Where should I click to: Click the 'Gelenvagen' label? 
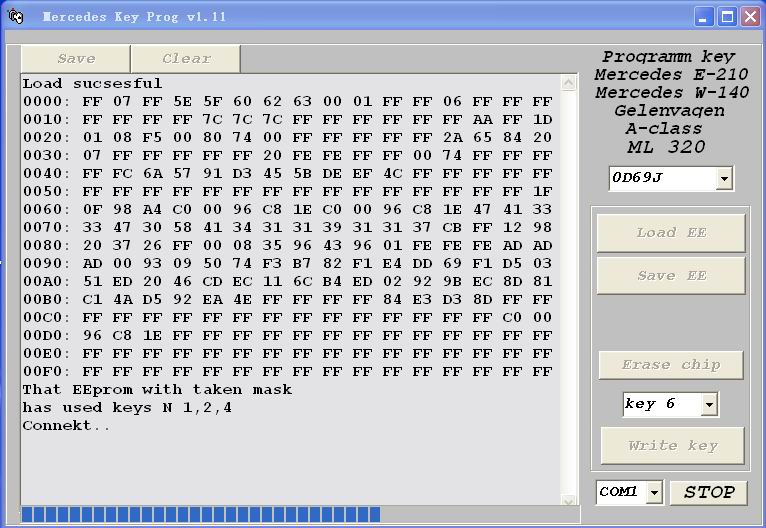669,111
